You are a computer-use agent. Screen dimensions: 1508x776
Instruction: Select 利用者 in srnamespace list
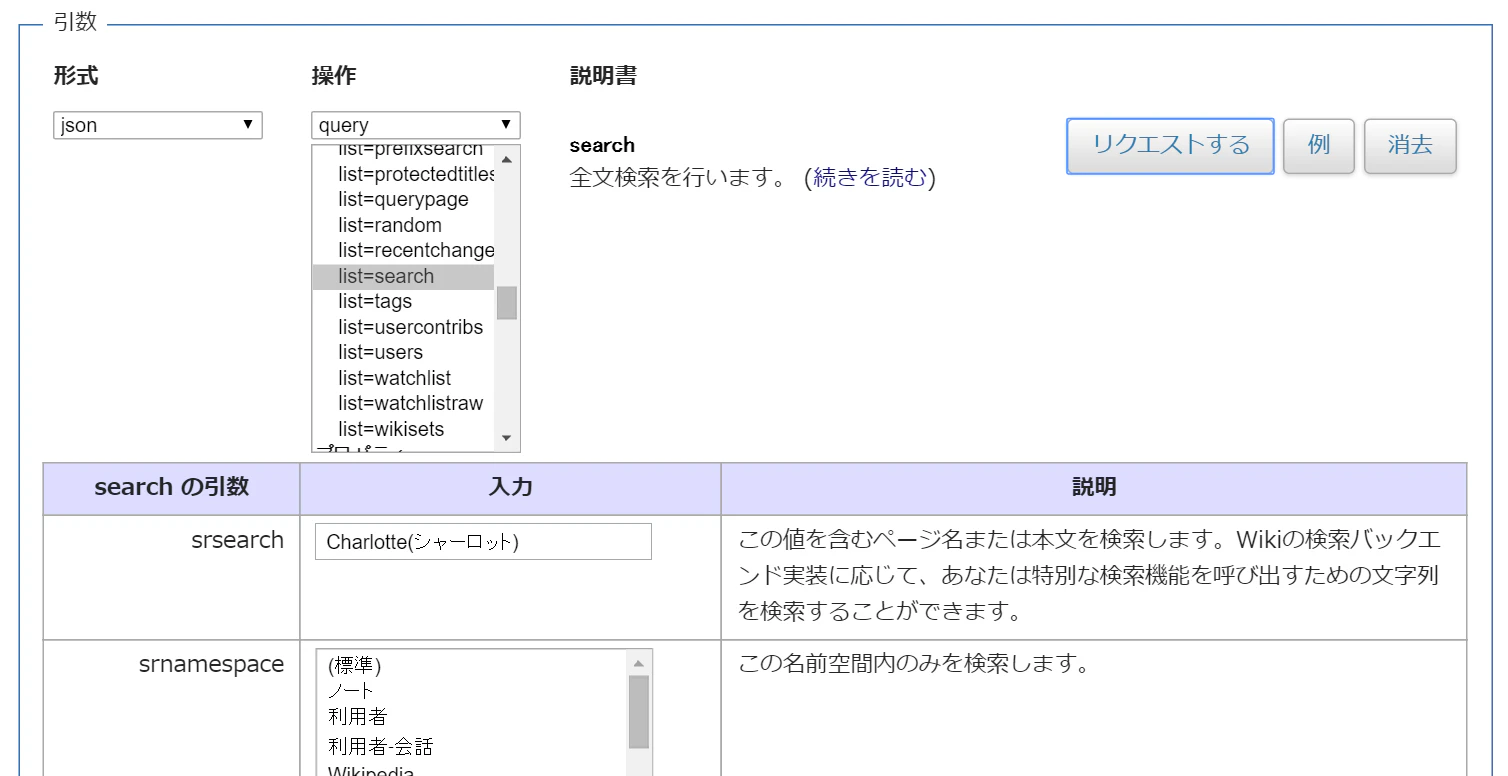[x=471, y=717]
